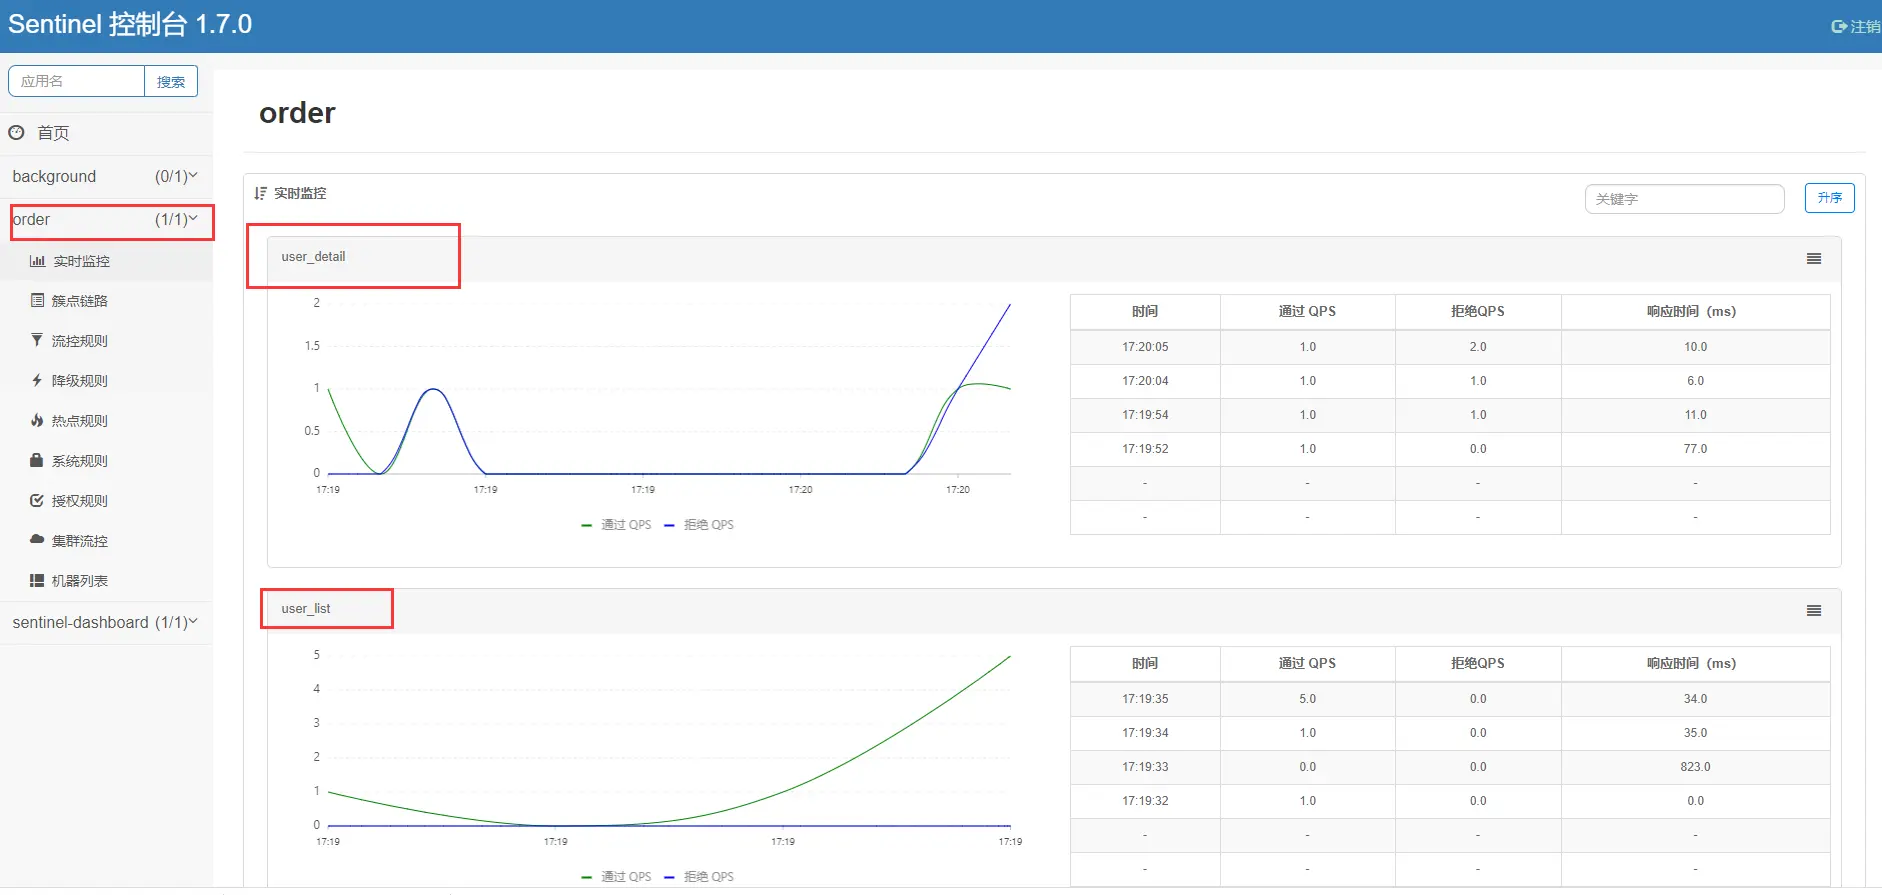Click the 77.0 response time cell
1882x895 pixels.
pos(1695,449)
